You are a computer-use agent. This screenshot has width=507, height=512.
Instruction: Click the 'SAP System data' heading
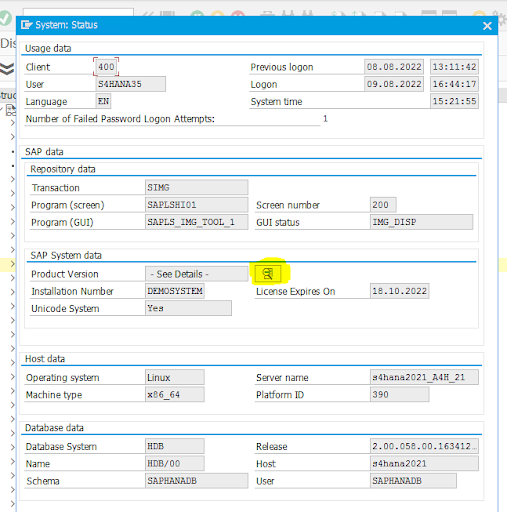[66, 255]
